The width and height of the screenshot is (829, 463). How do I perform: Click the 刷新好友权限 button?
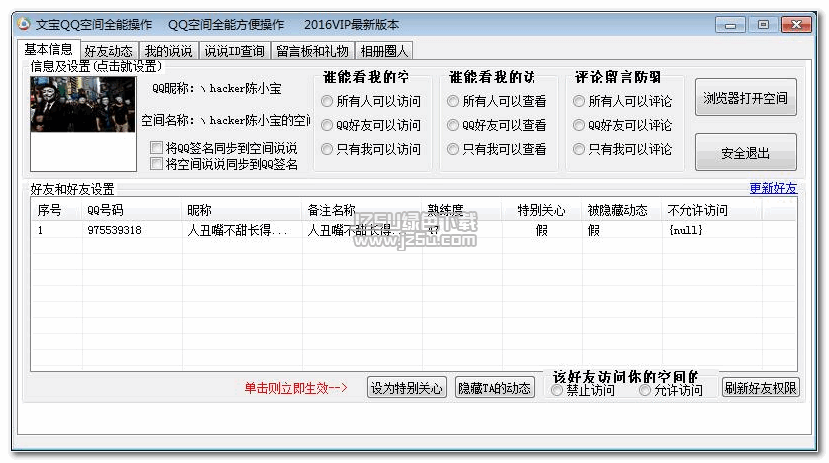(760, 387)
